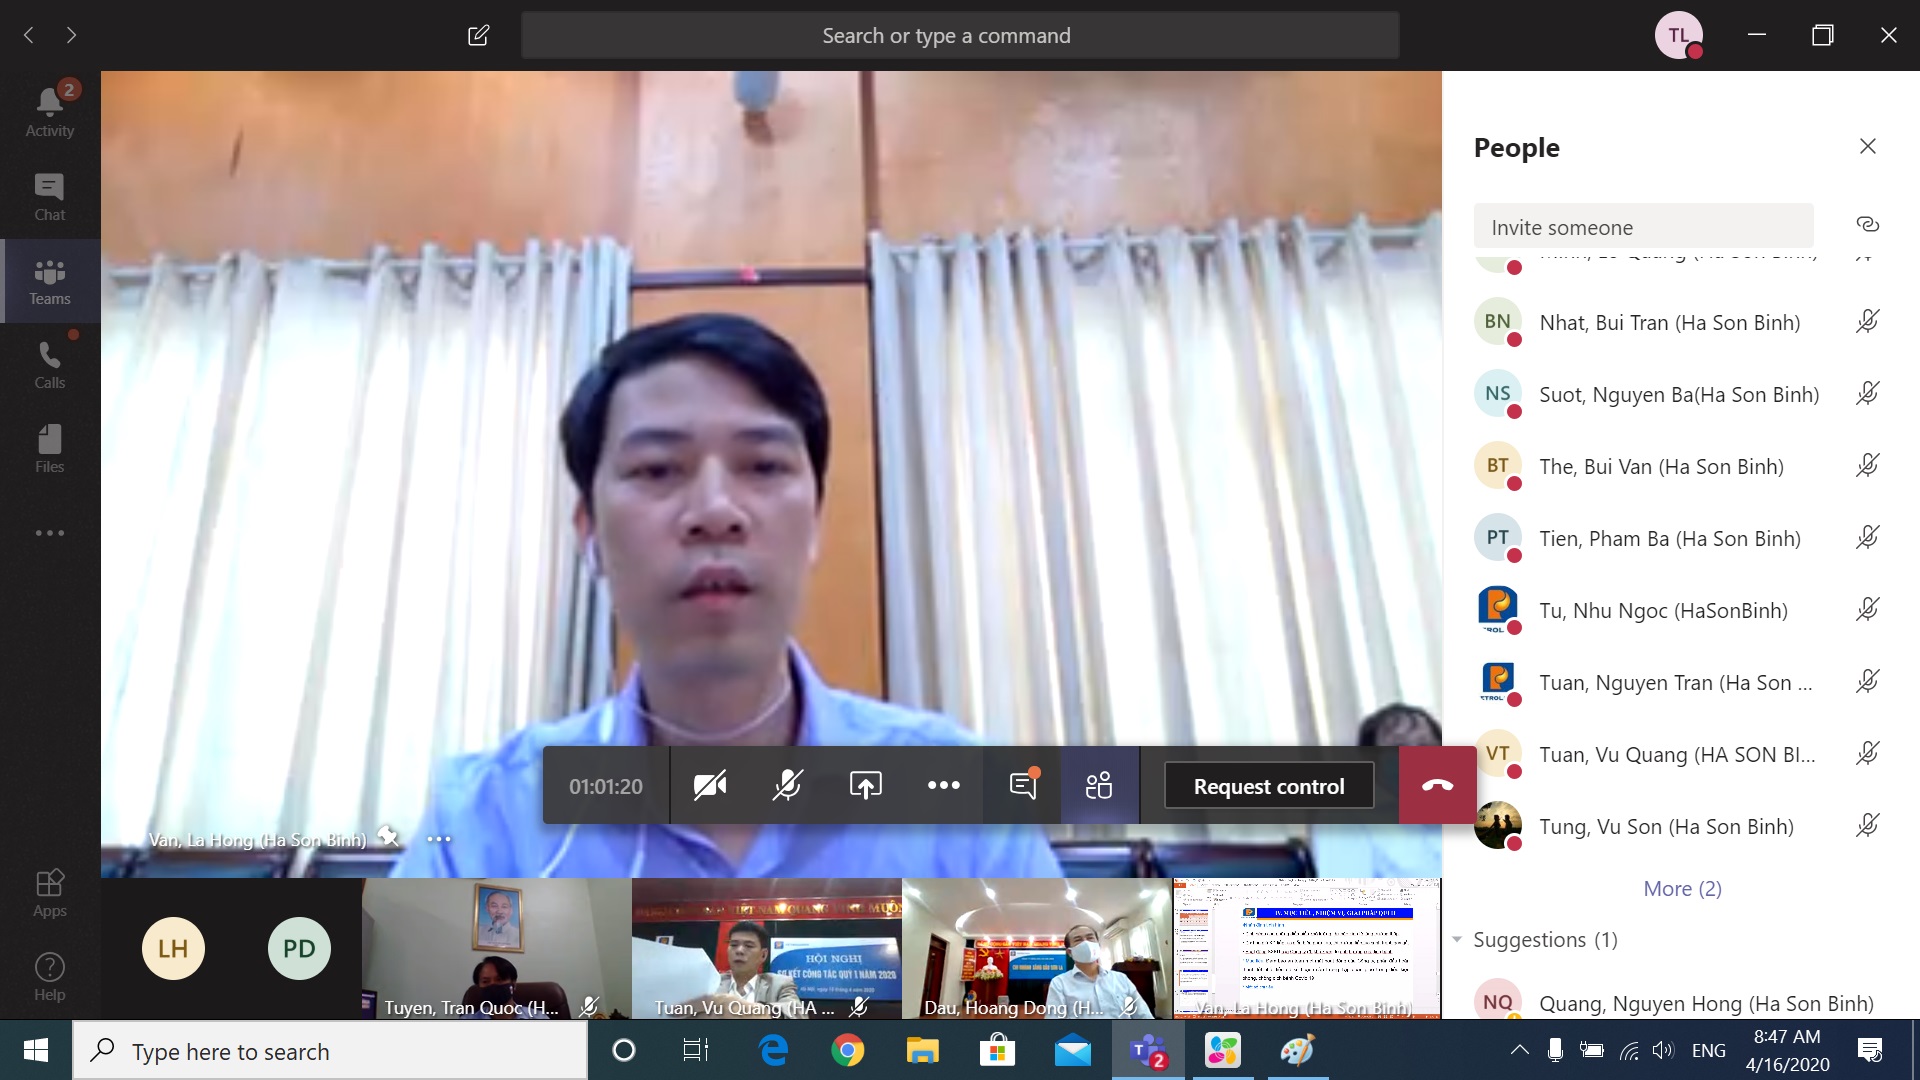
Task: Show the meeting conversation
Action: pos(1022,786)
